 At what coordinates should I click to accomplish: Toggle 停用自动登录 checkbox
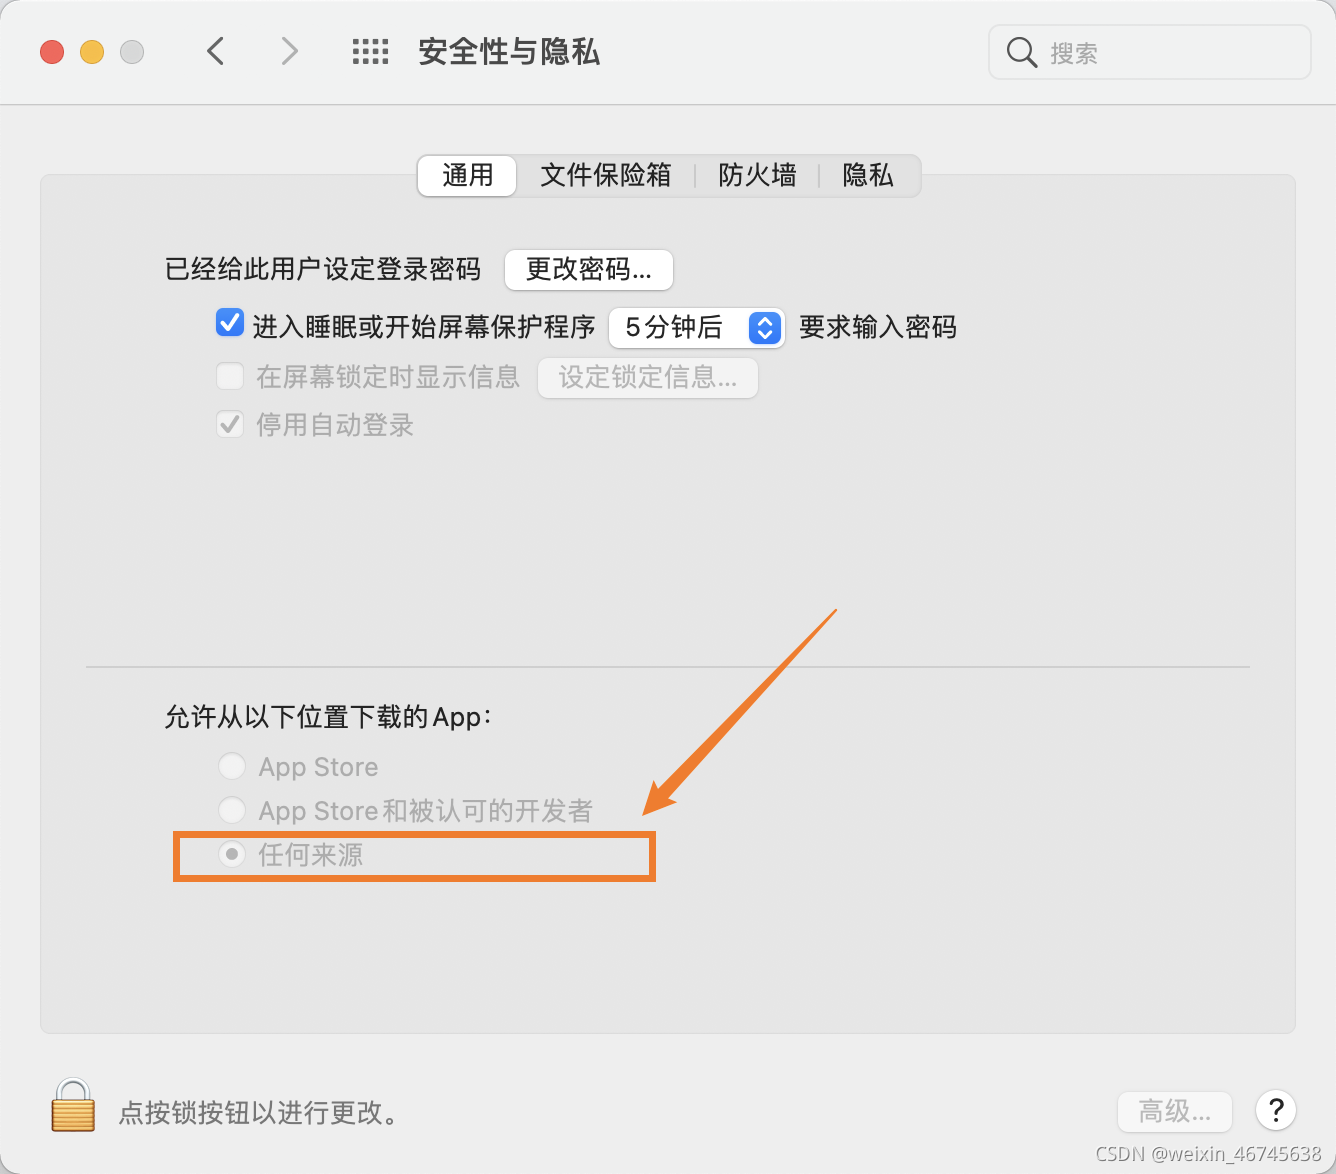tap(230, 424)
